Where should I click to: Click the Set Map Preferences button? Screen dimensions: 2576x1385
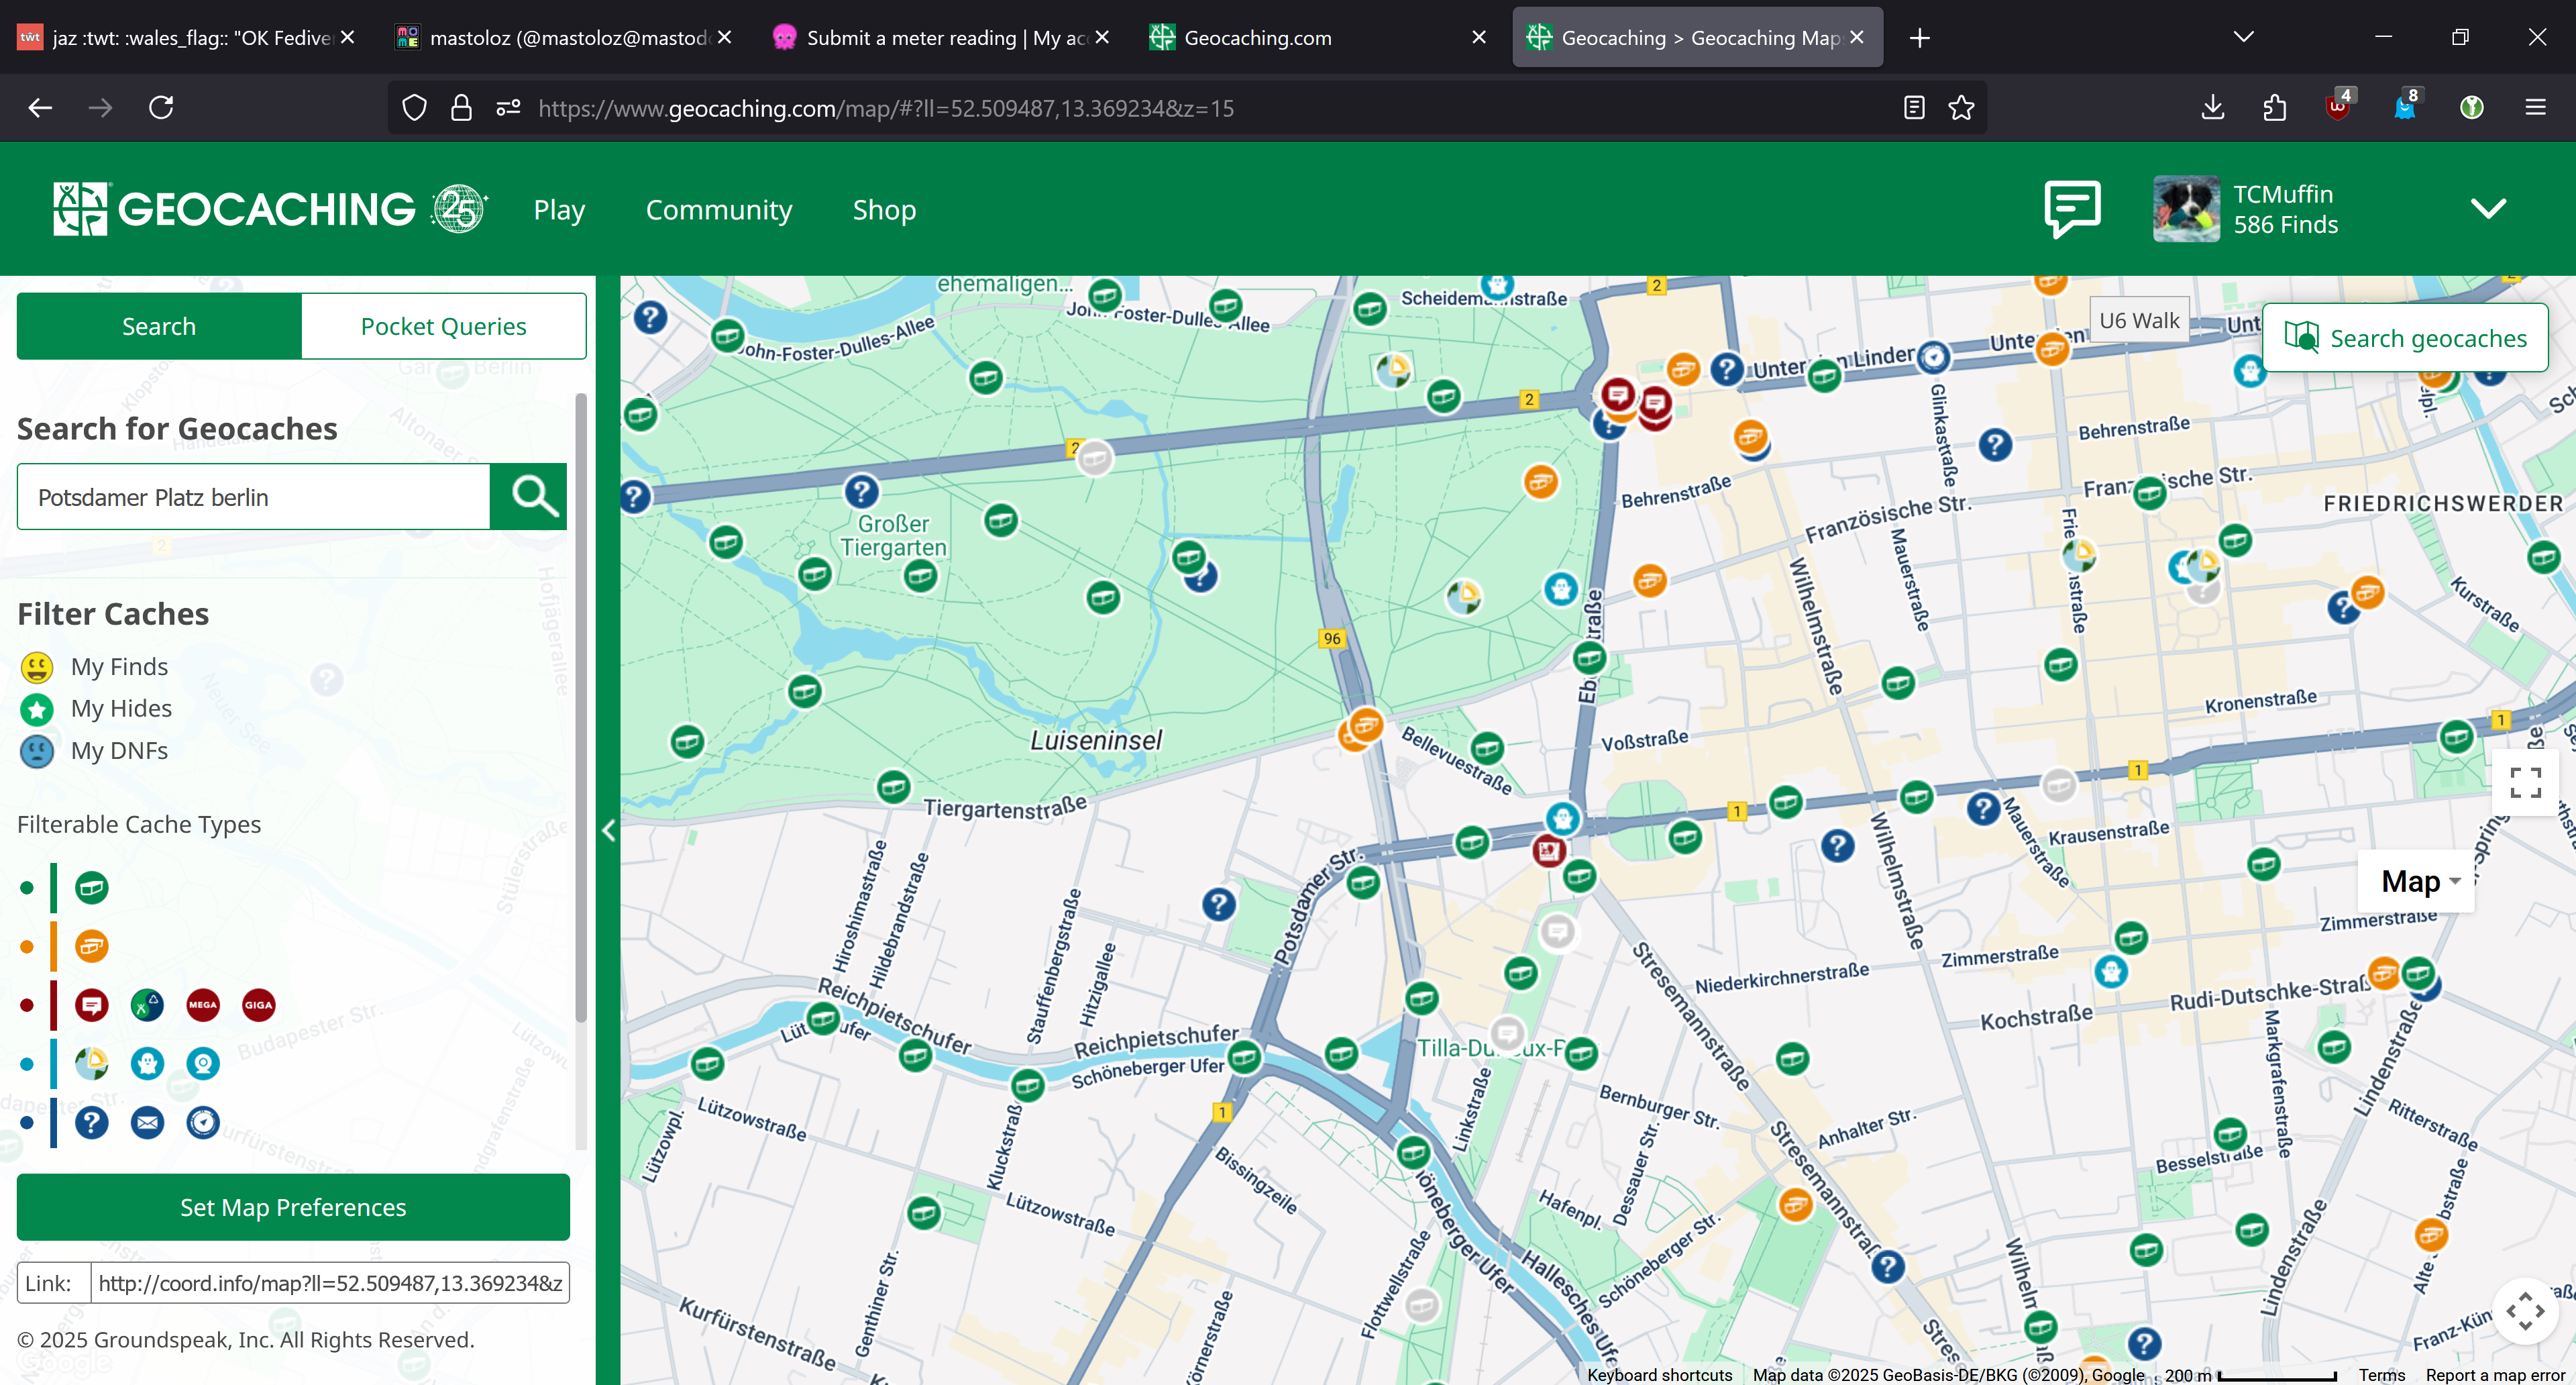[x=293, y=1207]
